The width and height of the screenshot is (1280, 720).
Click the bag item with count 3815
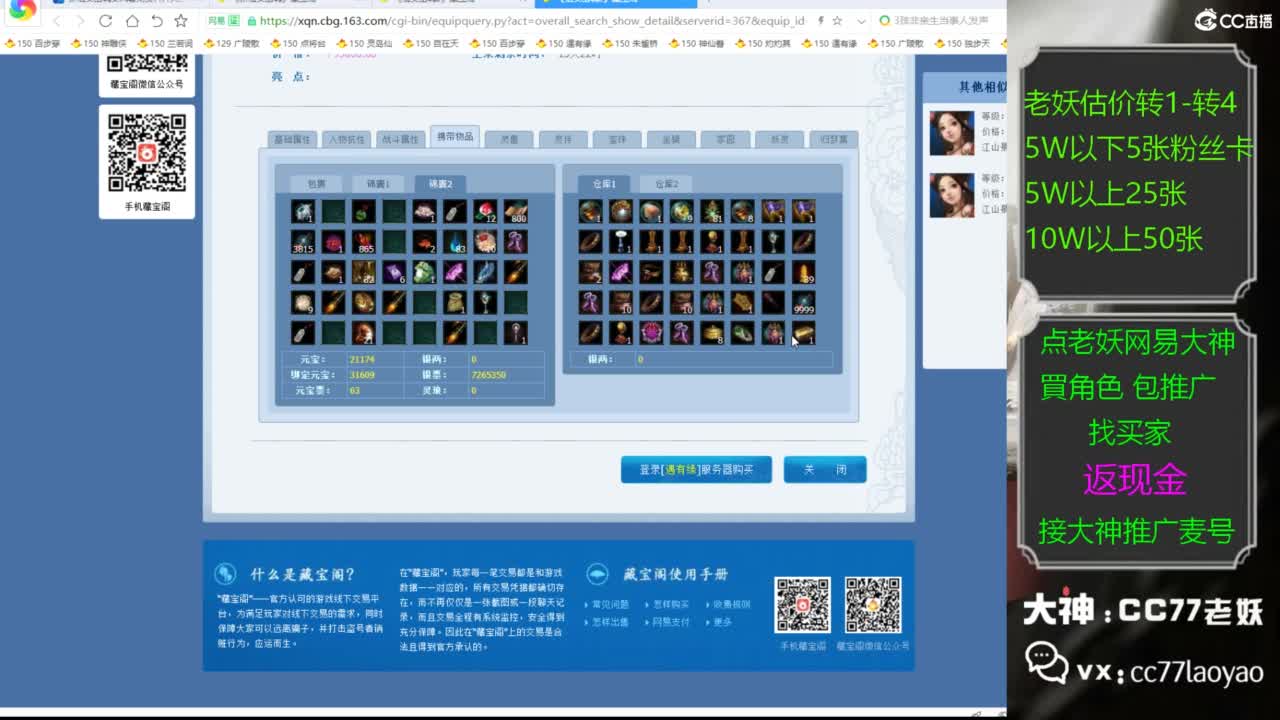tap(303, 241)
